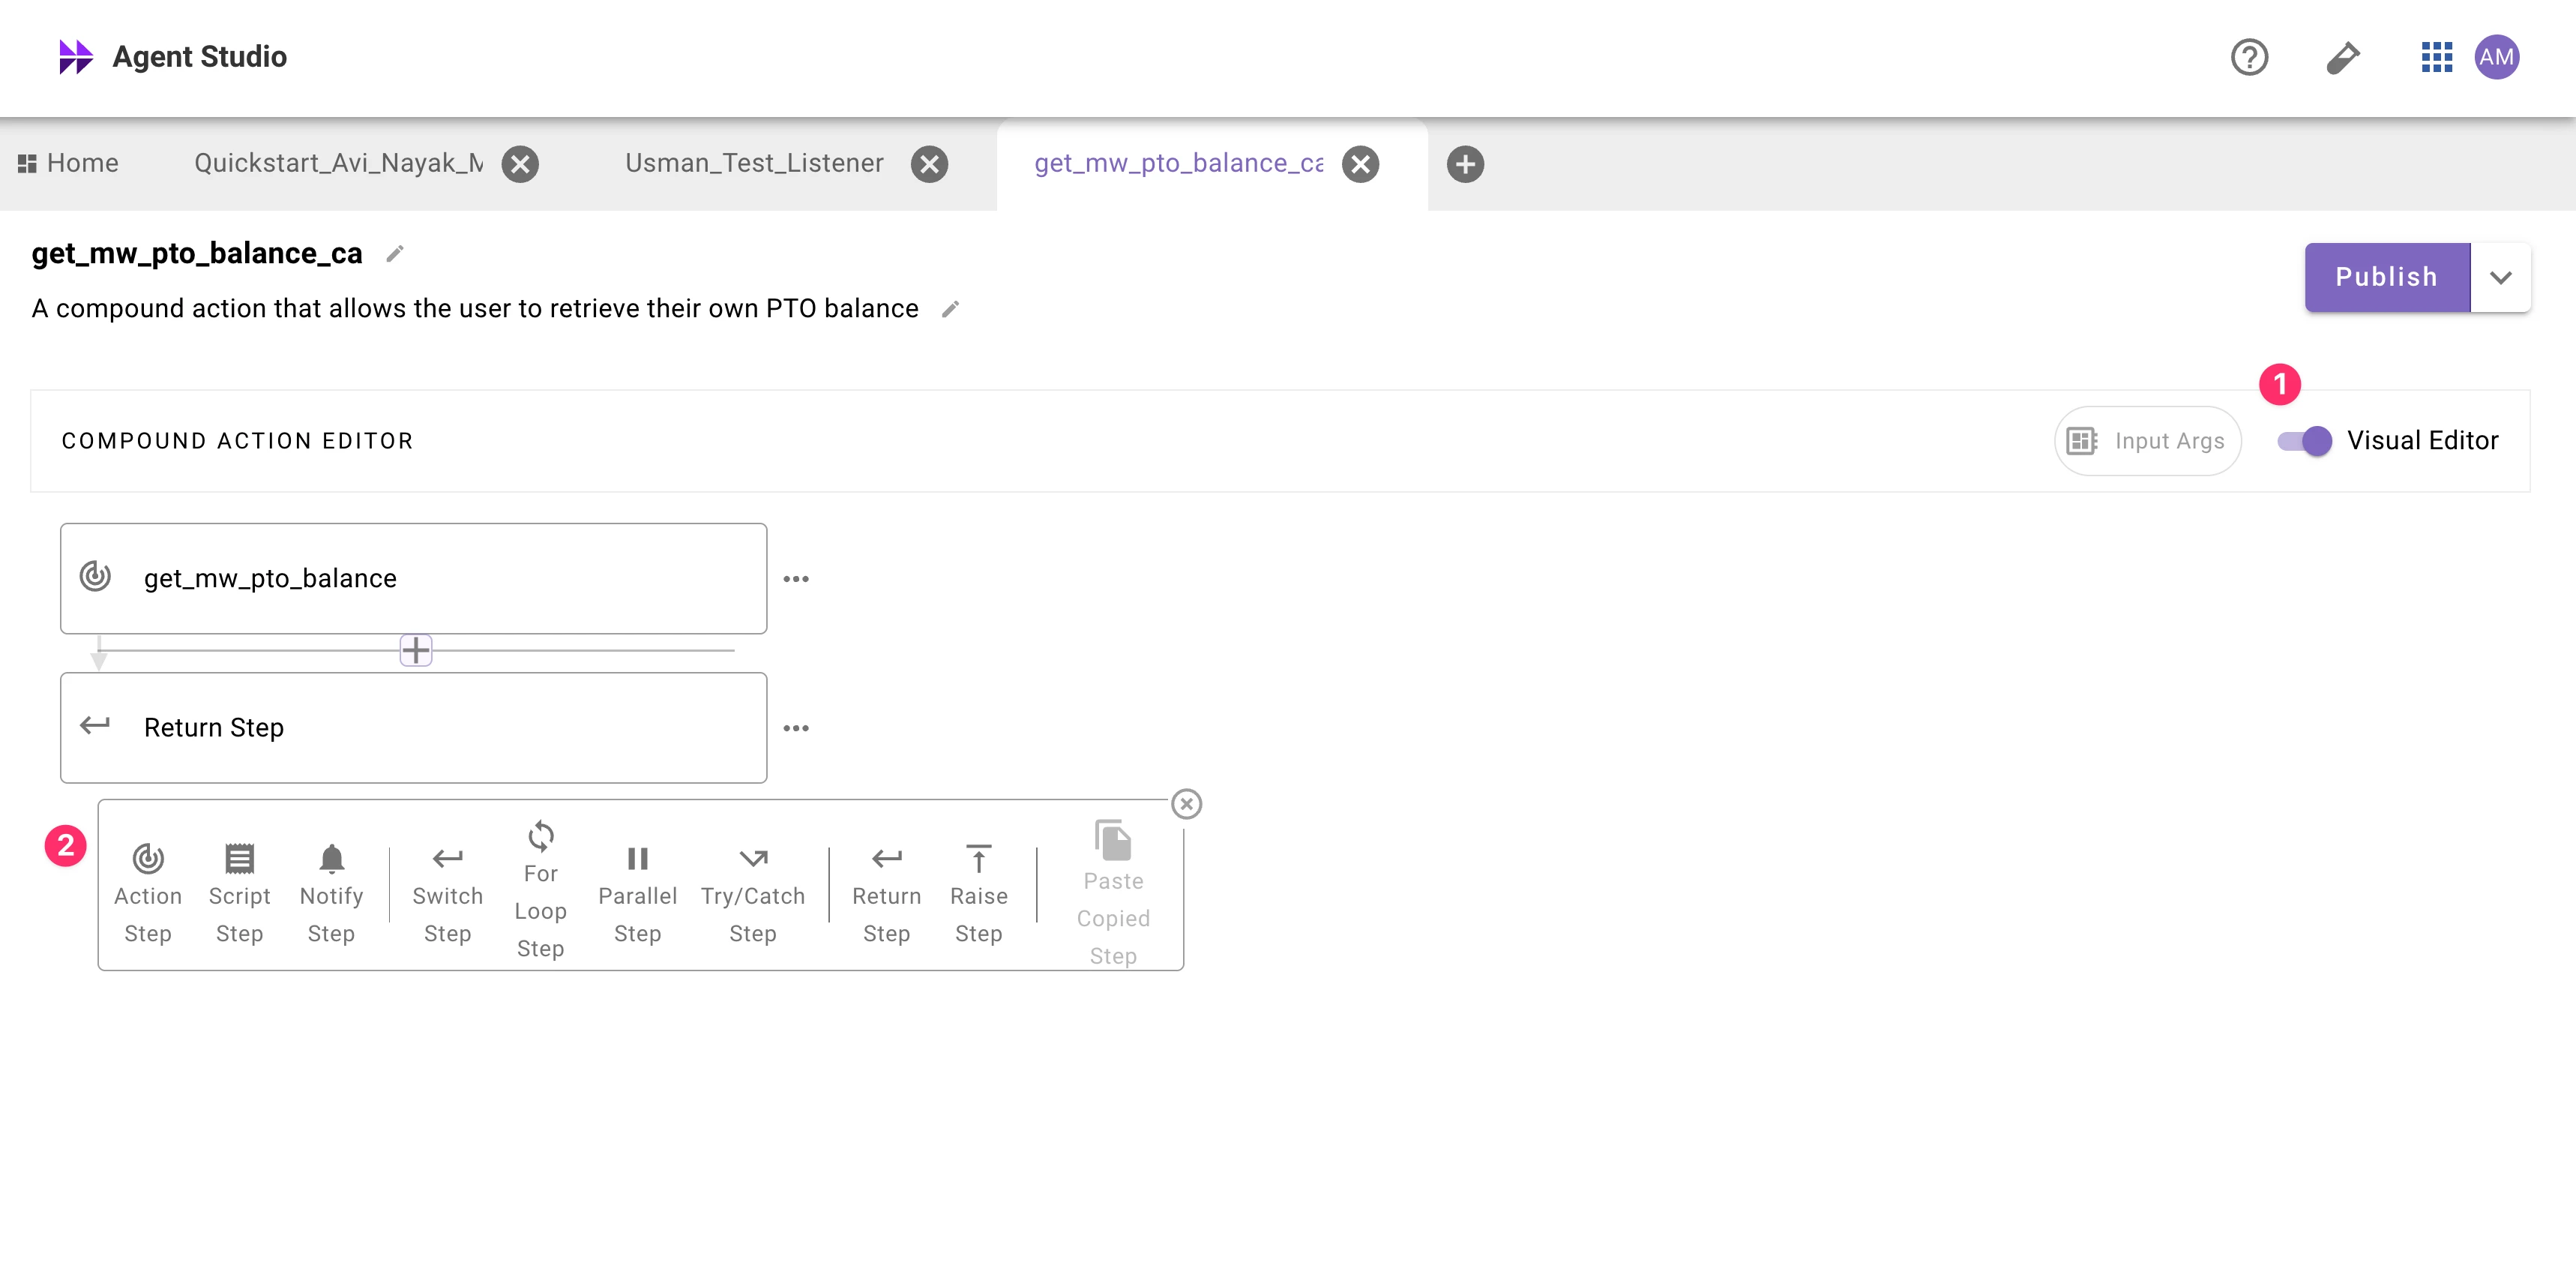The image size is (2576, 1281).
Task: Open options menu for Return Step
Action: [x=796, y=728]
